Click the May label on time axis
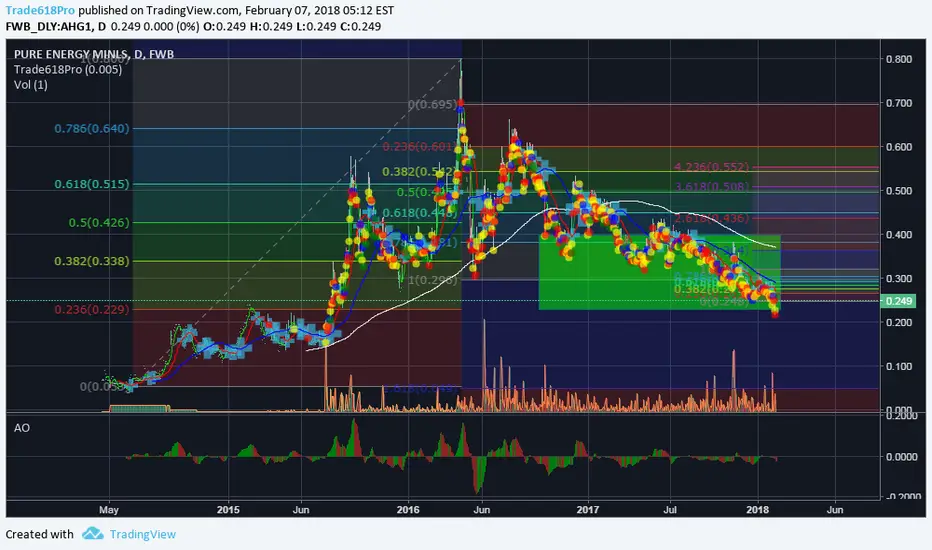 pyautogui.click(x=109, y=510)
